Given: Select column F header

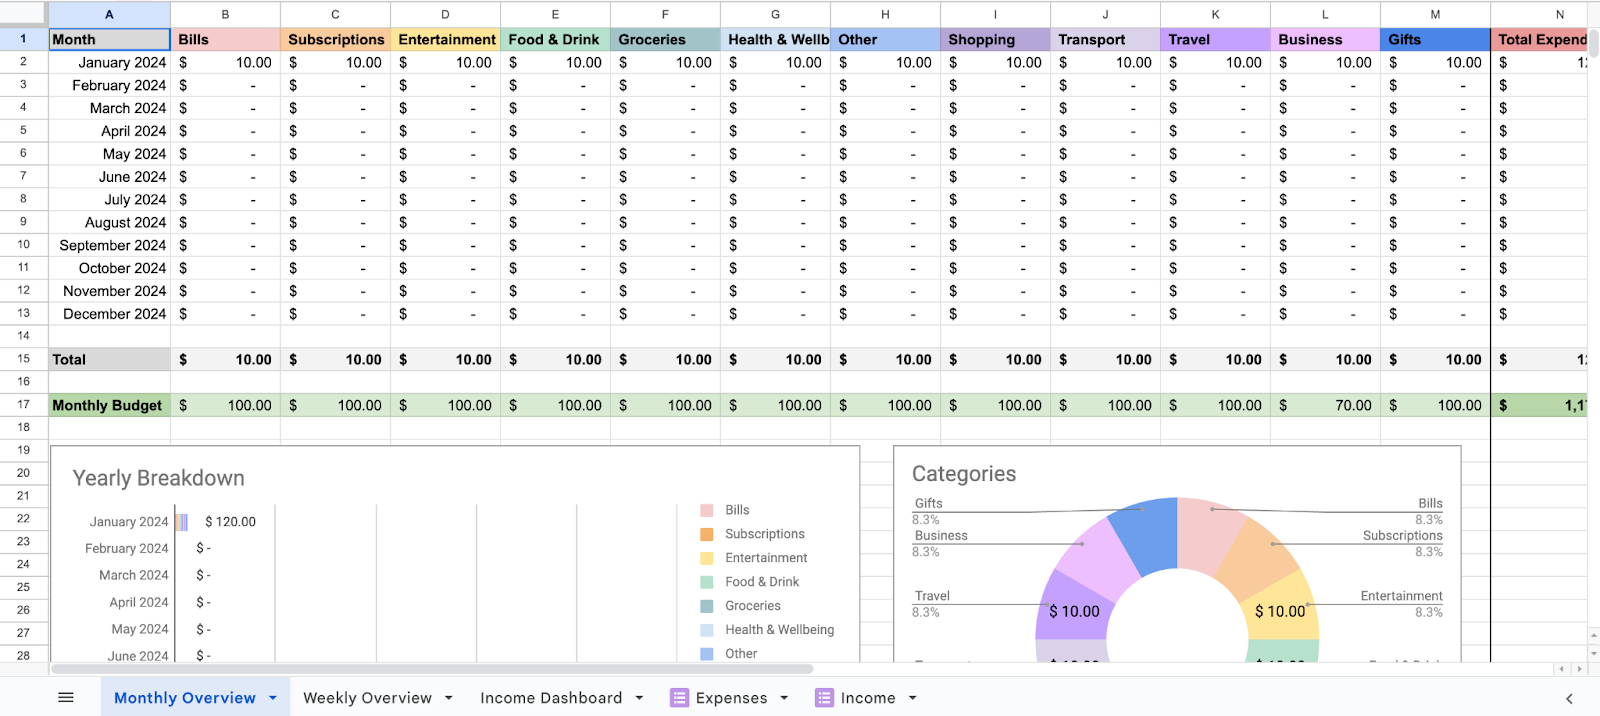Looking at the screenshot, I should [x=665, y=14].
